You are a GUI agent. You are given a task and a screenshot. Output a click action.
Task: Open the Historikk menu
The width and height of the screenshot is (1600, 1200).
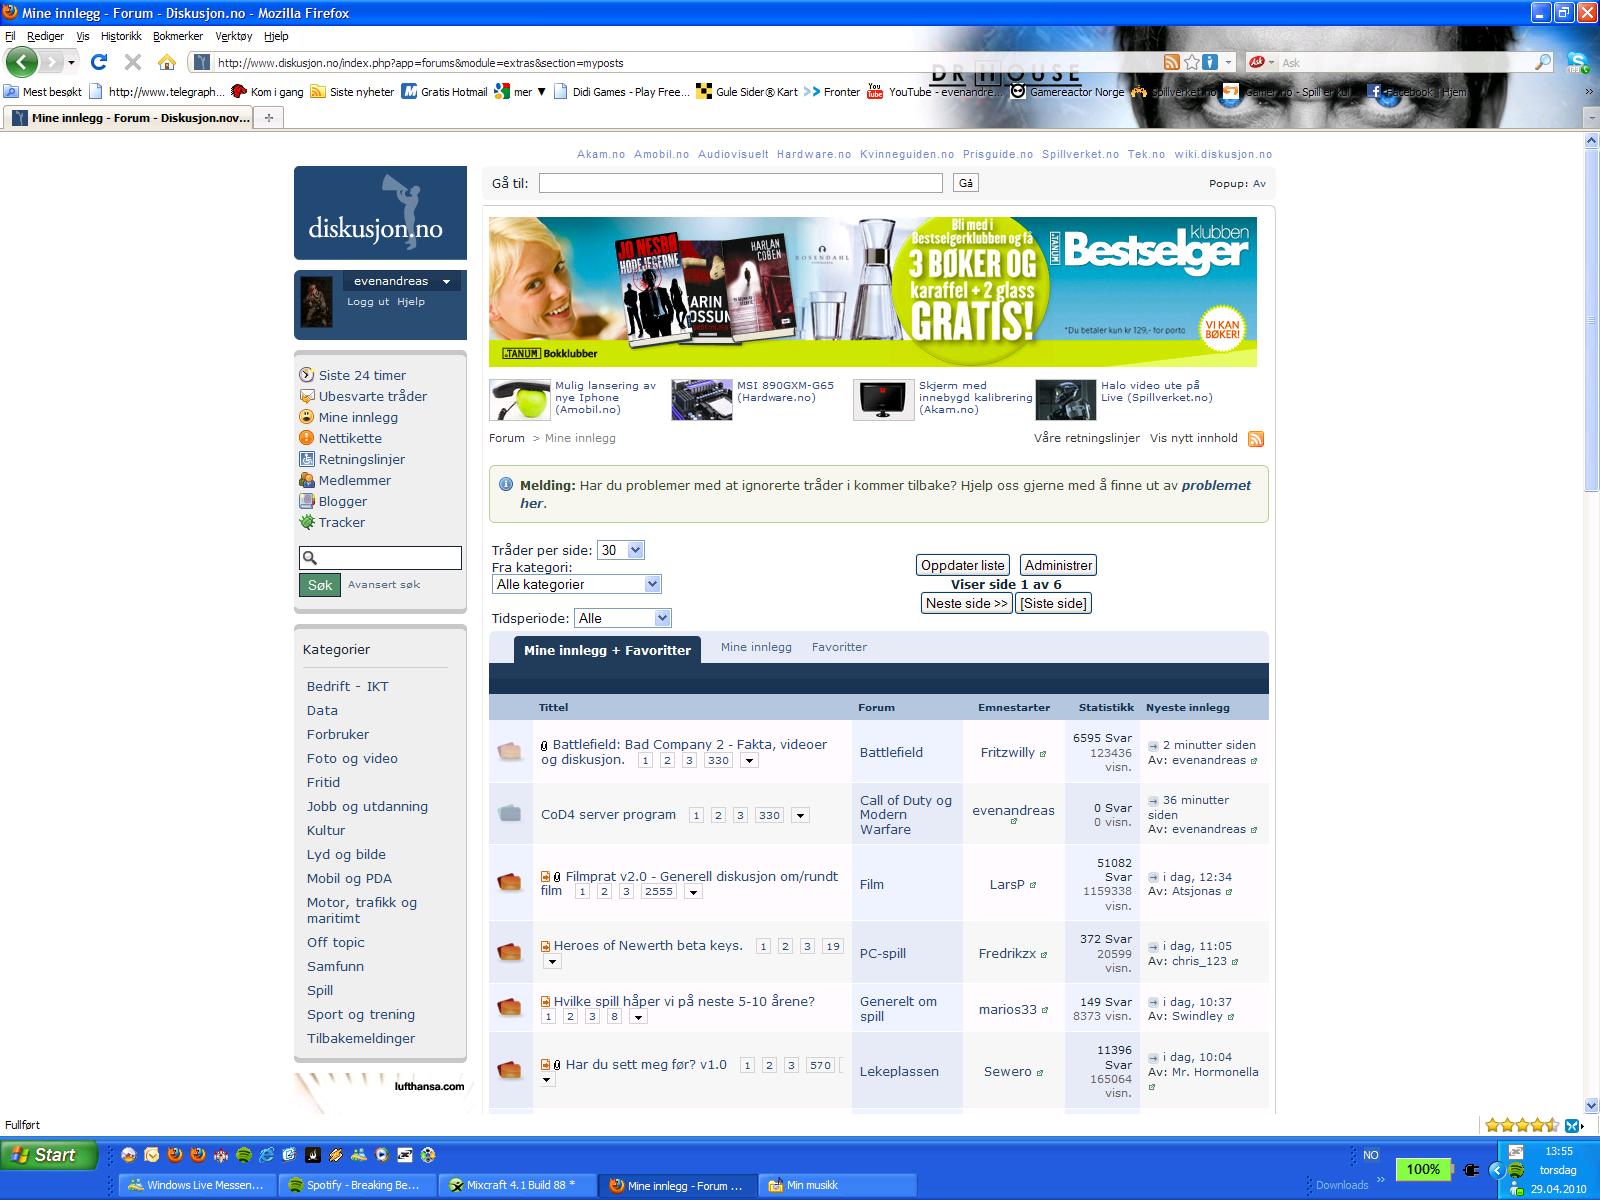coord(121,36)
